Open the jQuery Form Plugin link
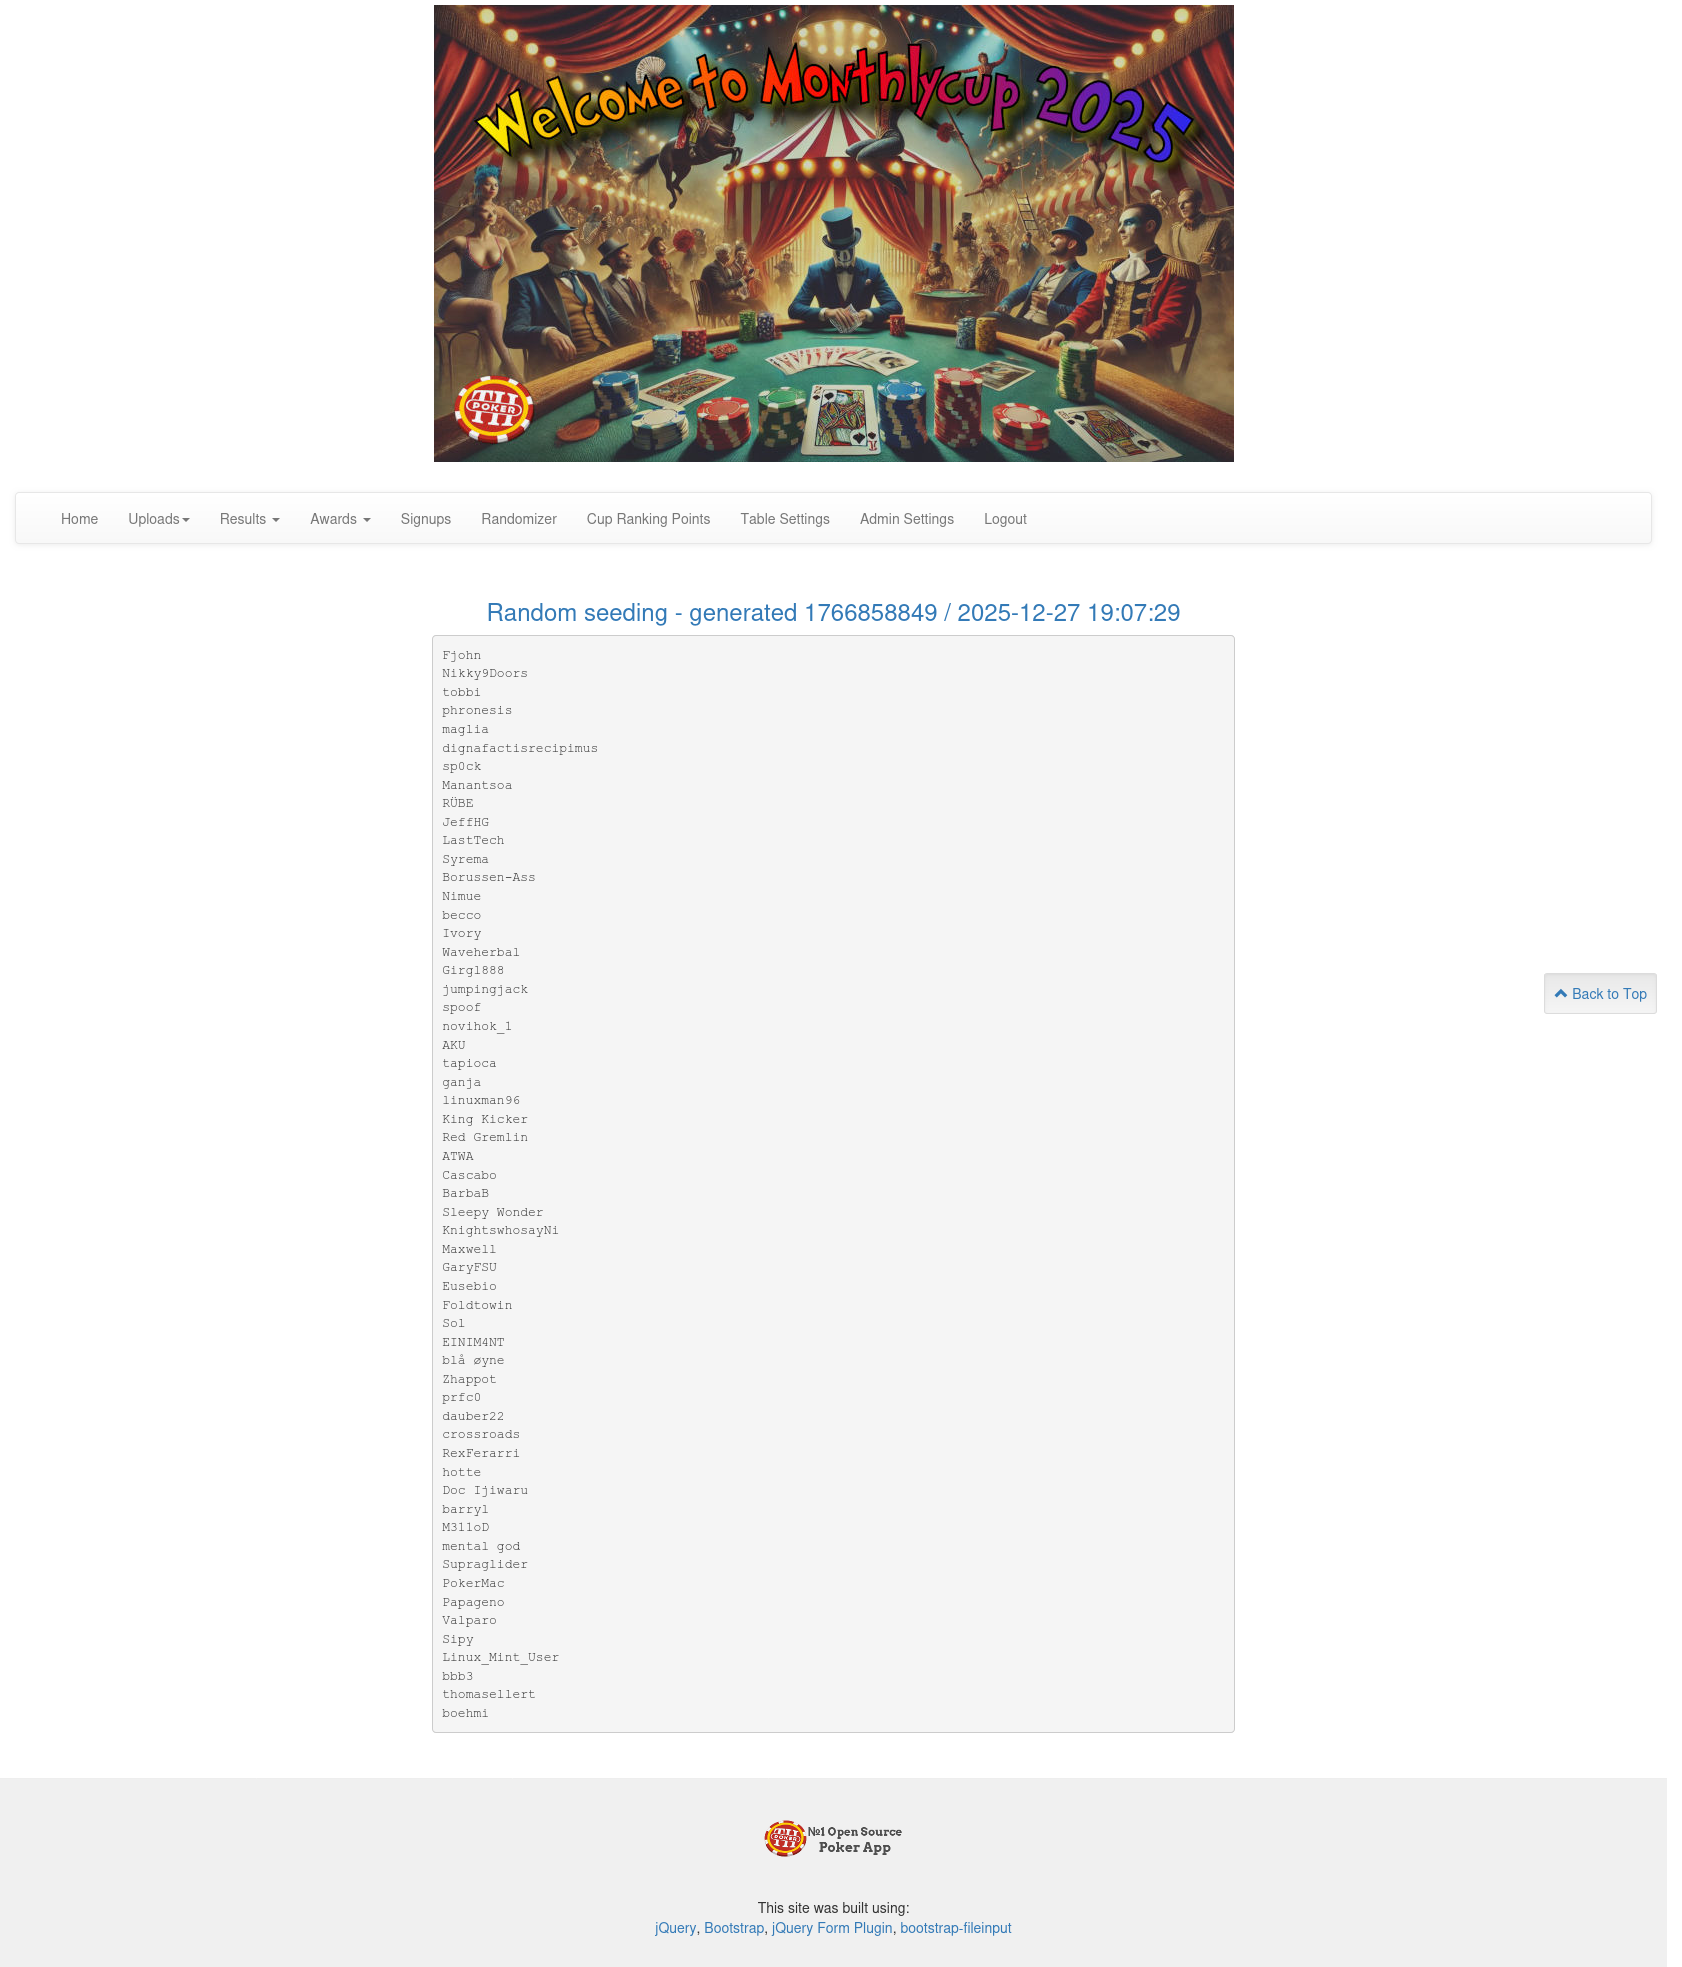The height and width of the screenshot is (1967, 1682). pos(832,1928)
